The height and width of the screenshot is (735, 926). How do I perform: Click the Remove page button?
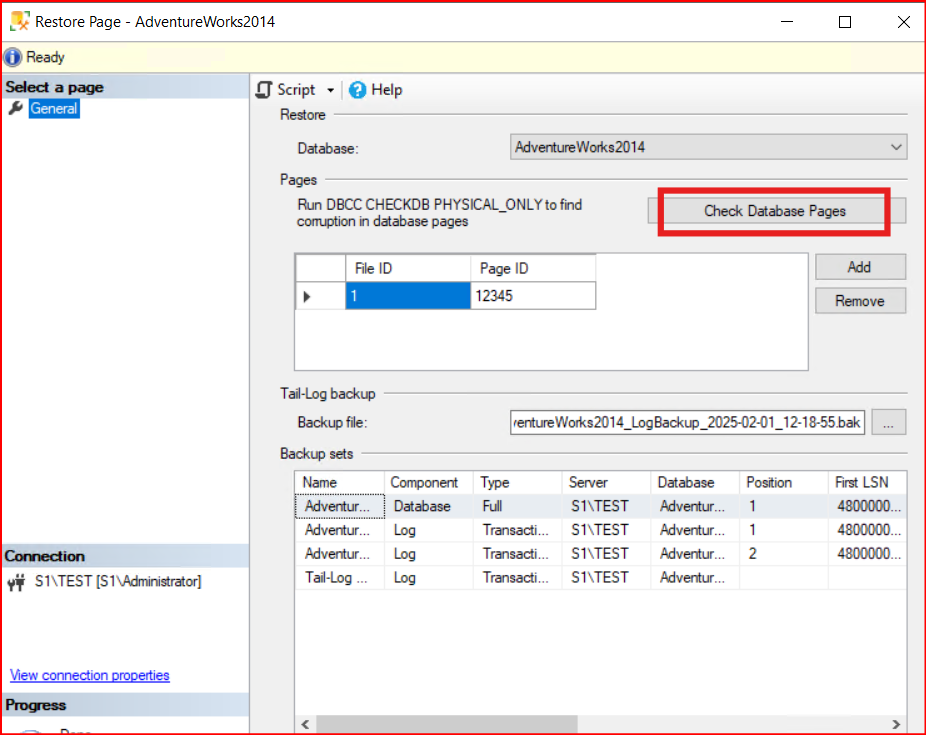point(860,301)
